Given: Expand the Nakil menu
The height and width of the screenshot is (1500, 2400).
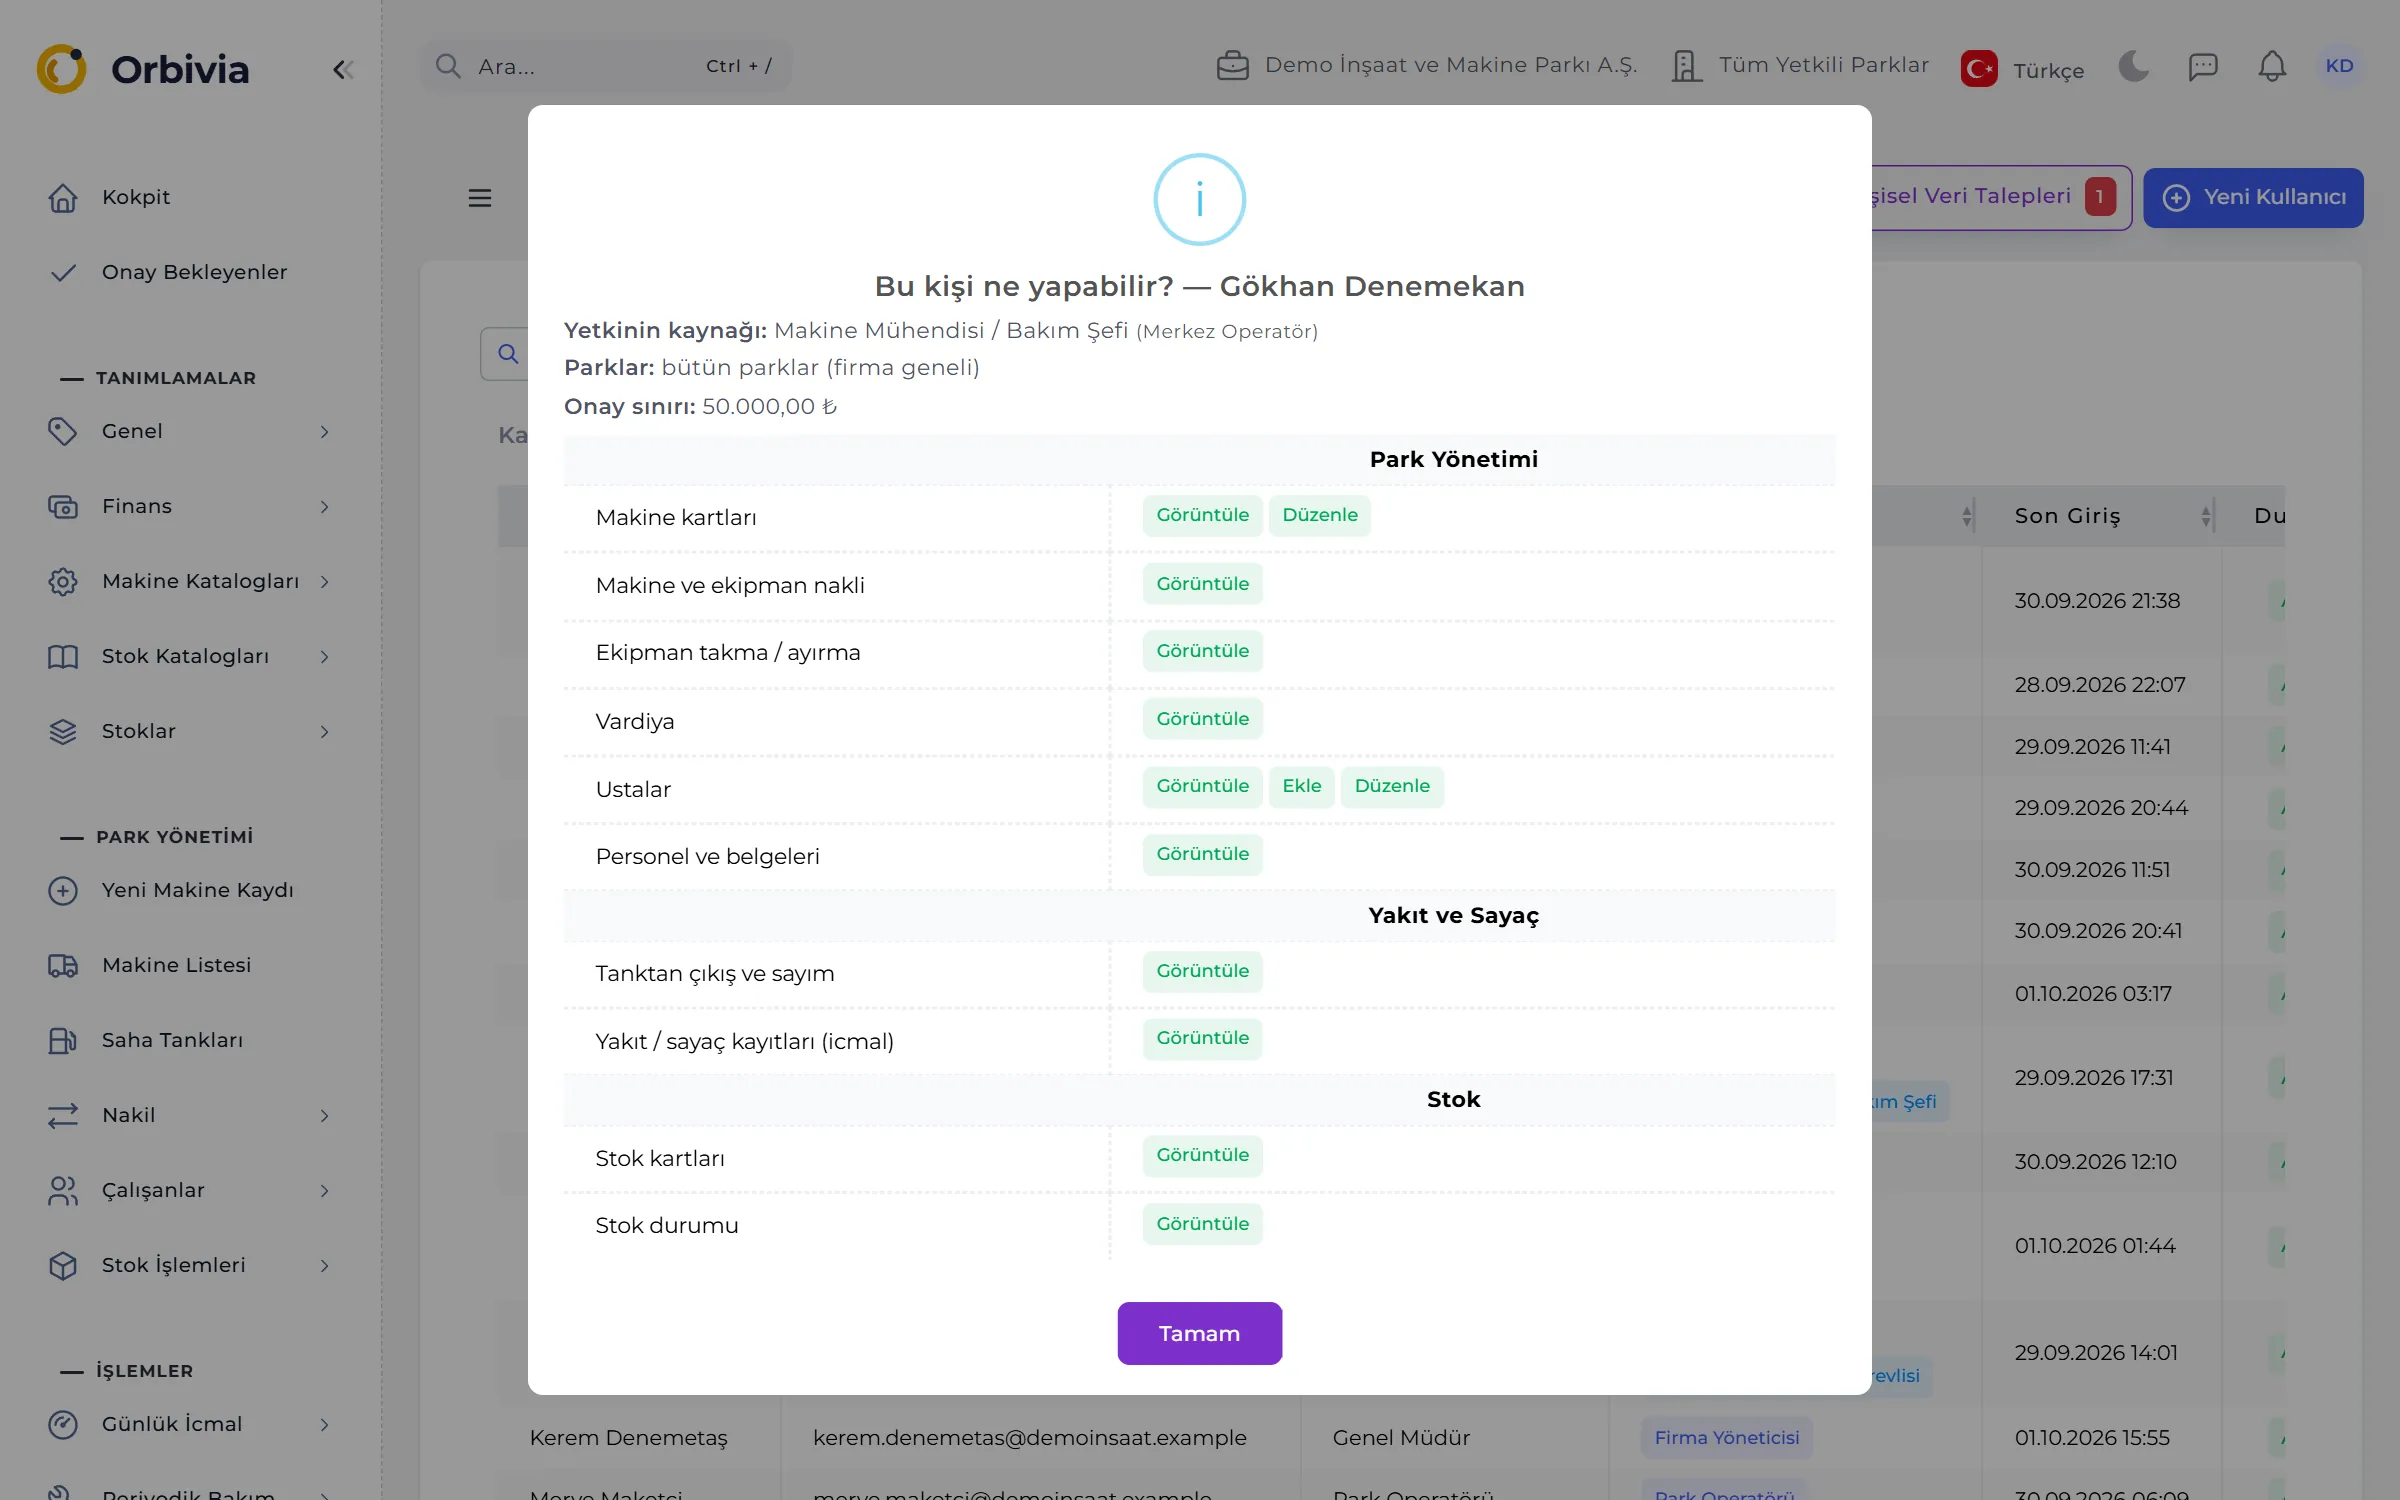Looking at the screenshot, I should 190,1115.
